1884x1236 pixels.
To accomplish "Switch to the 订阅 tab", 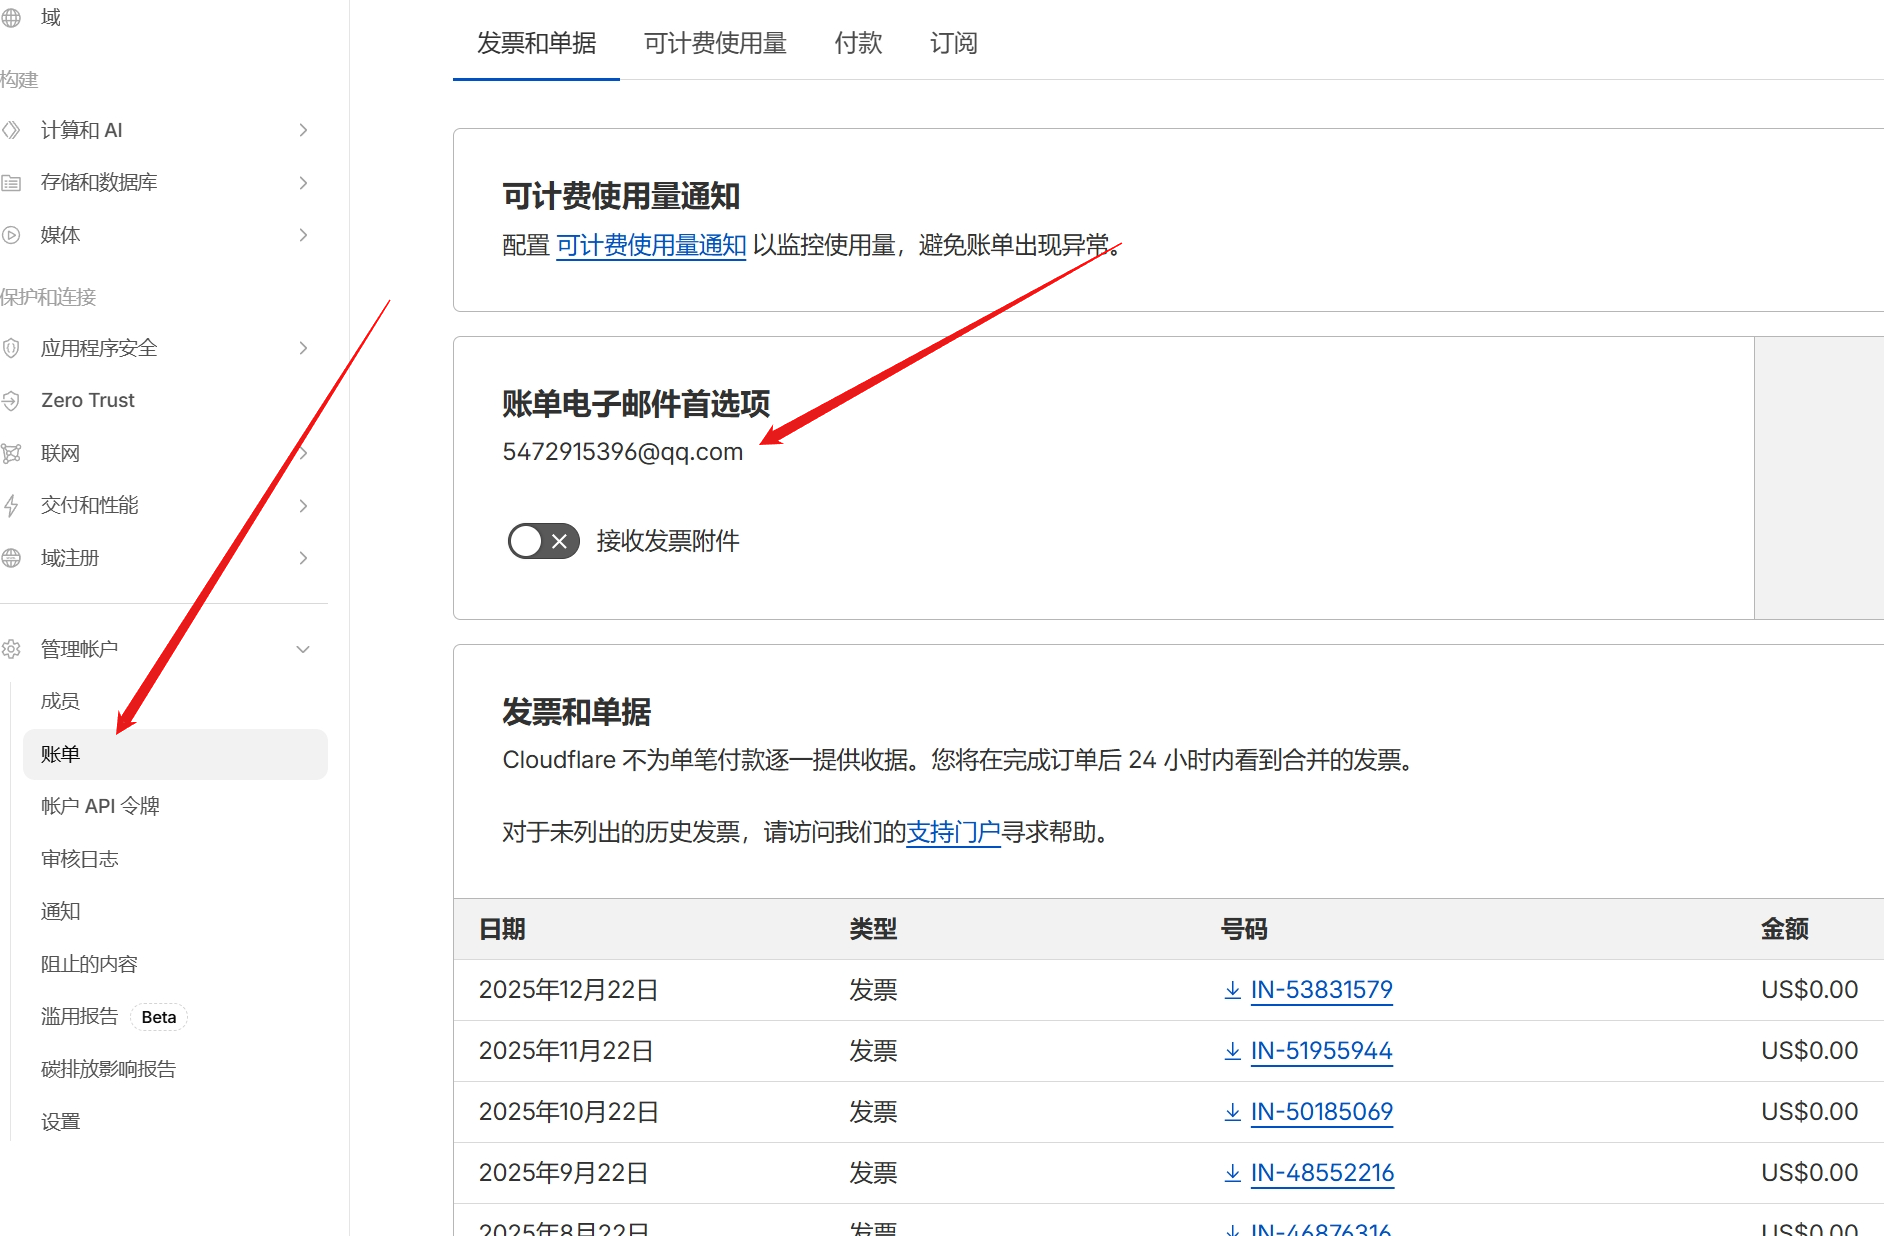I will [x=953, y=43].
